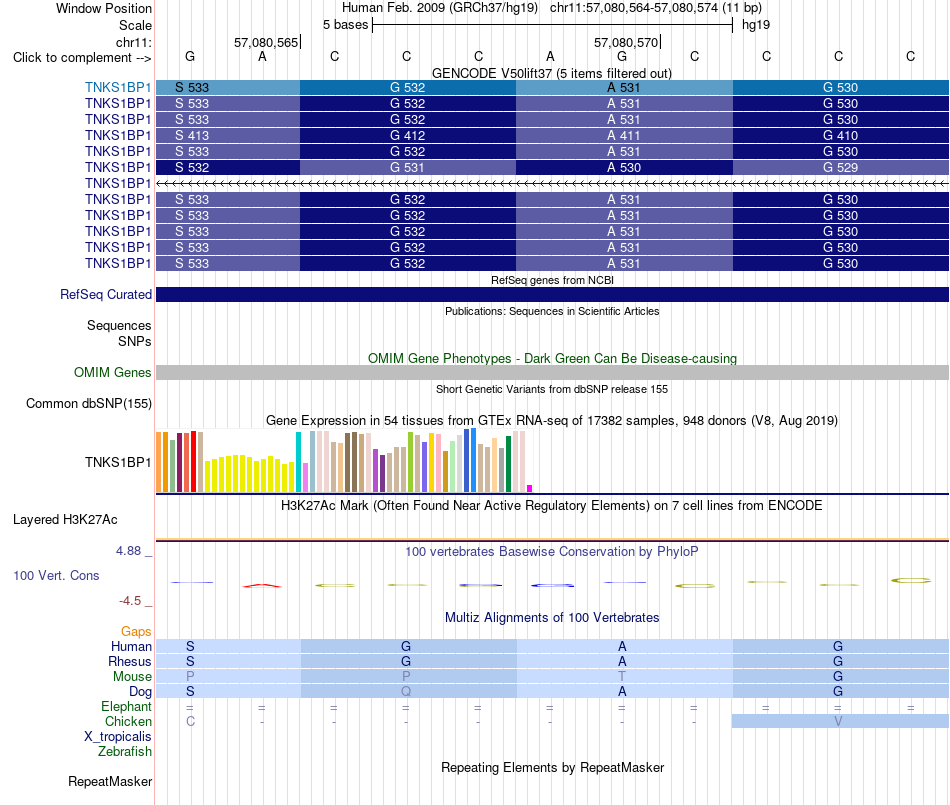Open the OMIM Gene Phenotypes track title
Screen dimensions: 950x805
point(552,359)
